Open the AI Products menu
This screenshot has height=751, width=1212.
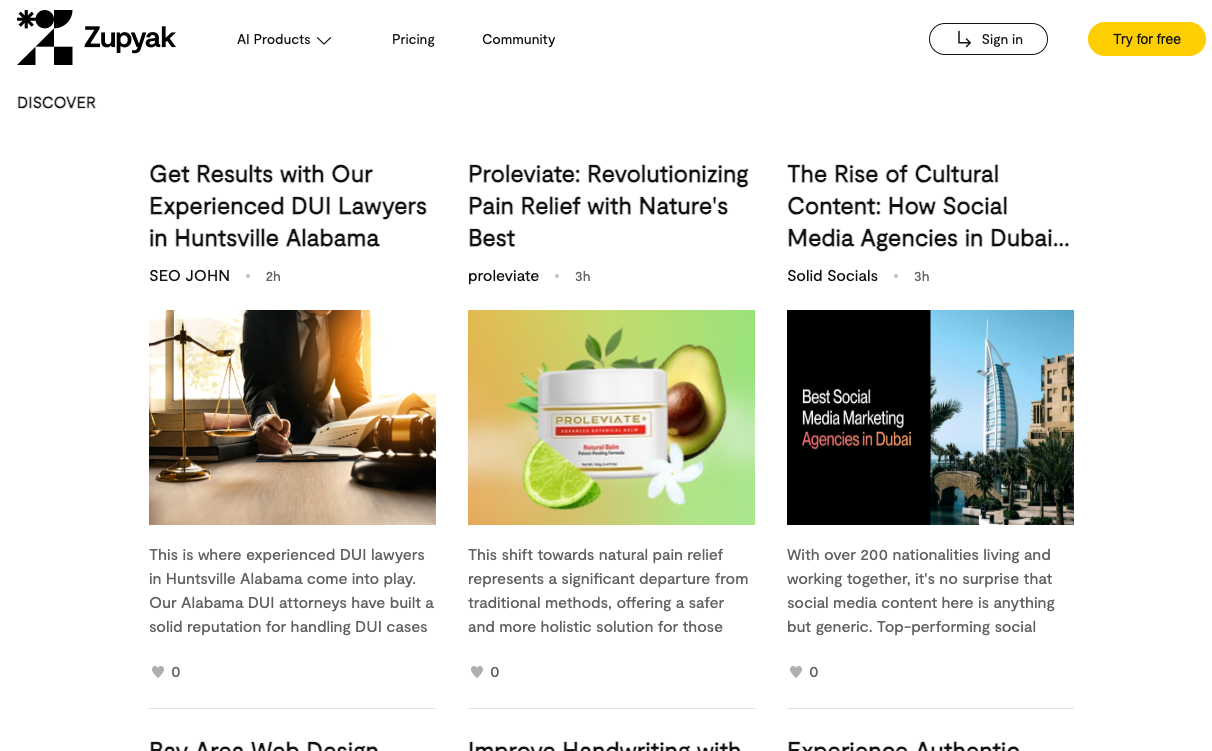click(284, 39)
